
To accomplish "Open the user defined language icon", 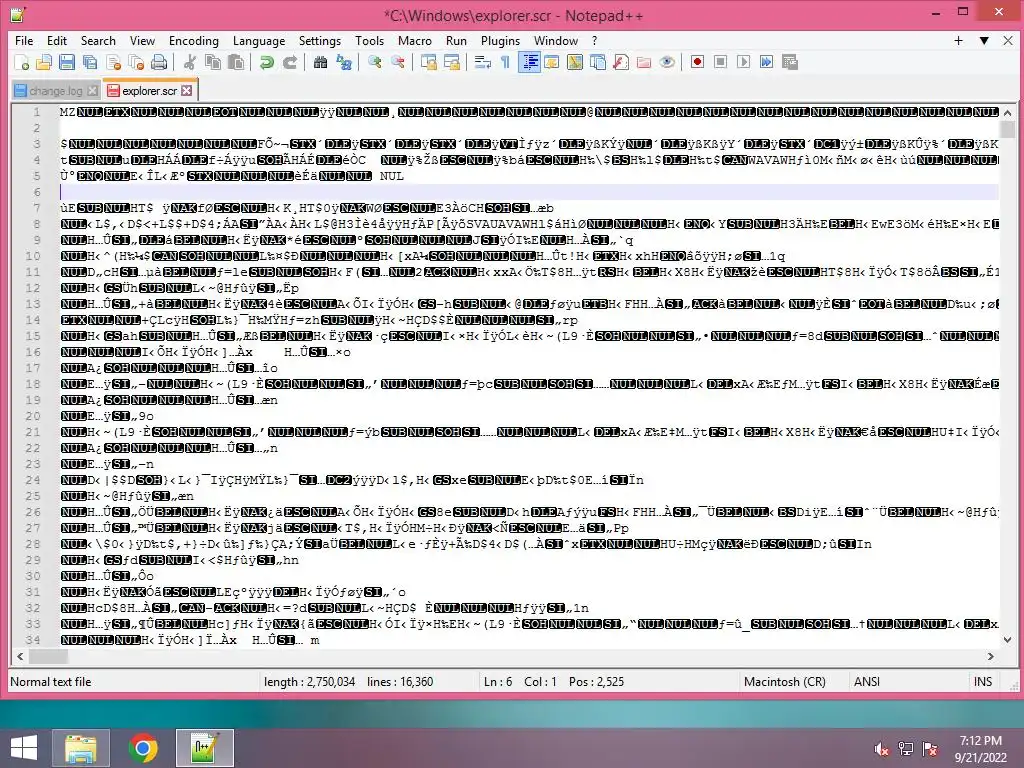I will pos(552,62).
